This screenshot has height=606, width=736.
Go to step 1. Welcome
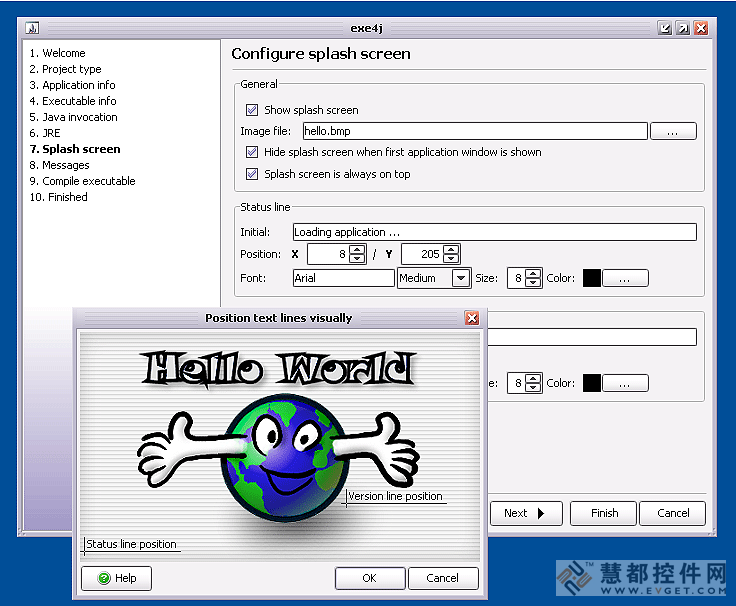(57, 53)
